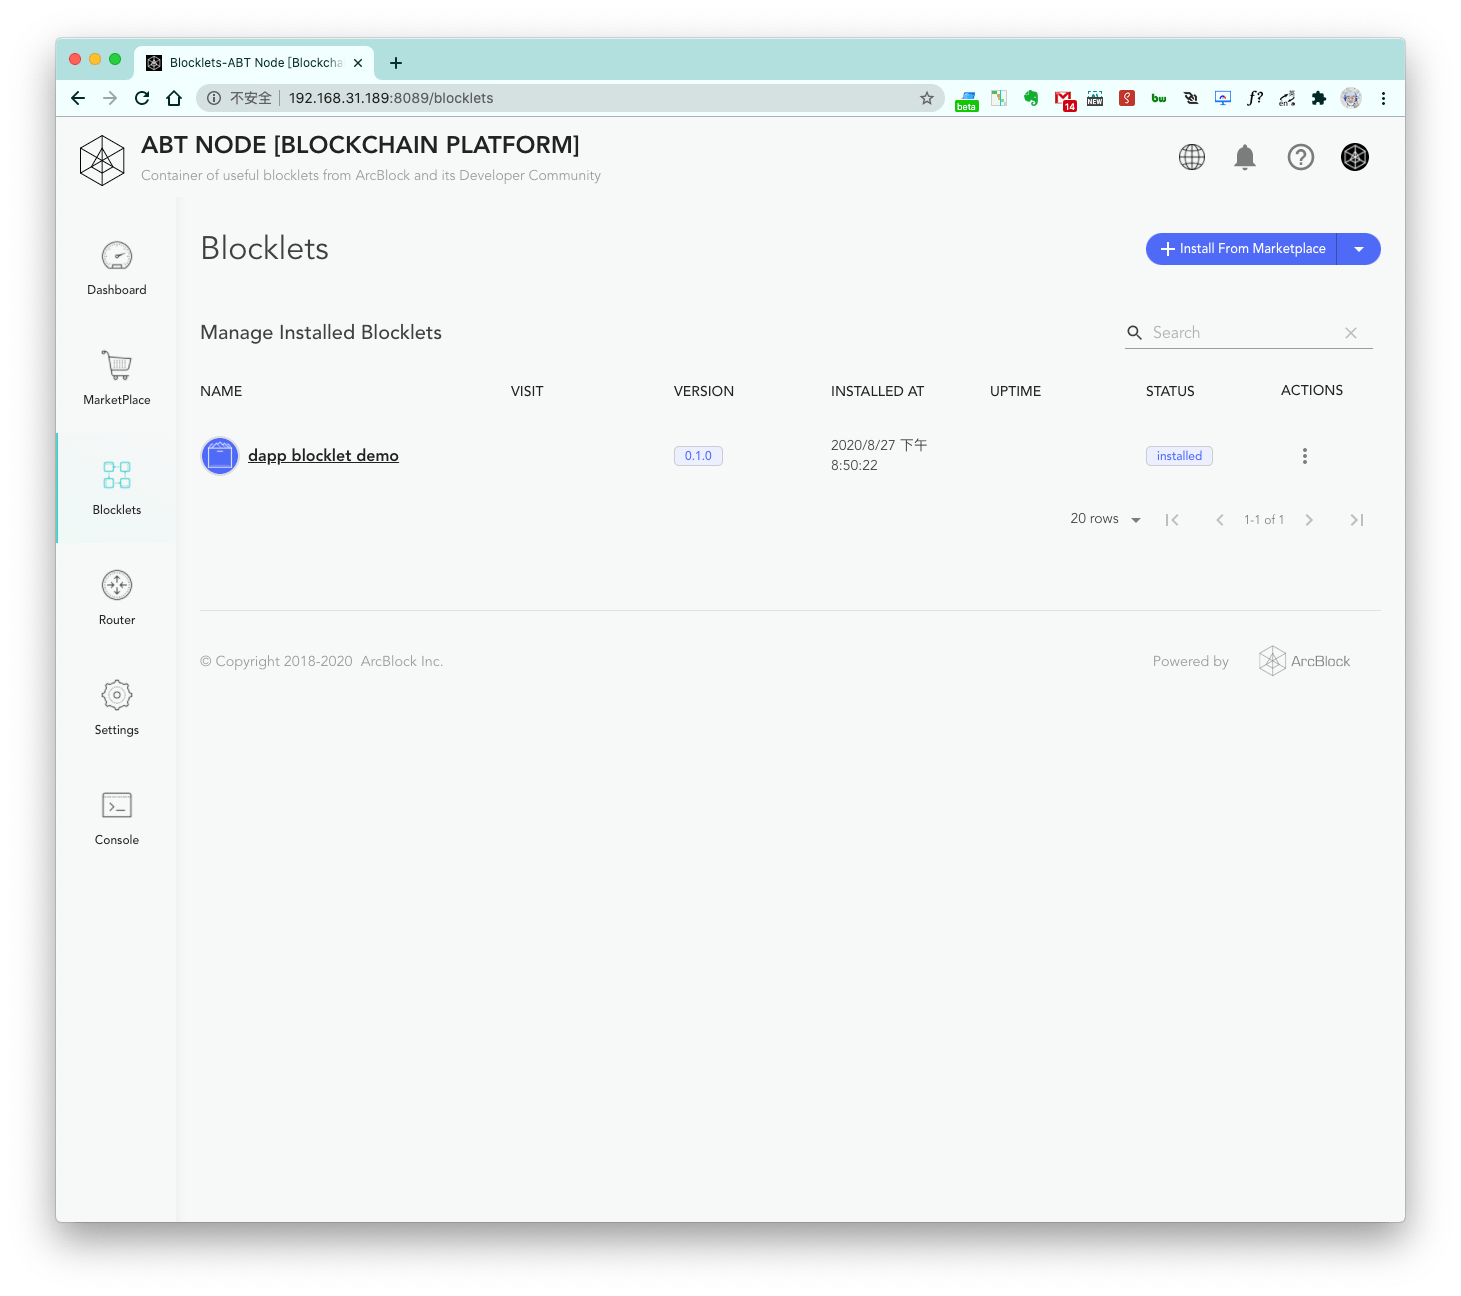Select the Blocklets-ABT Node browser tab

pos(255,63)
